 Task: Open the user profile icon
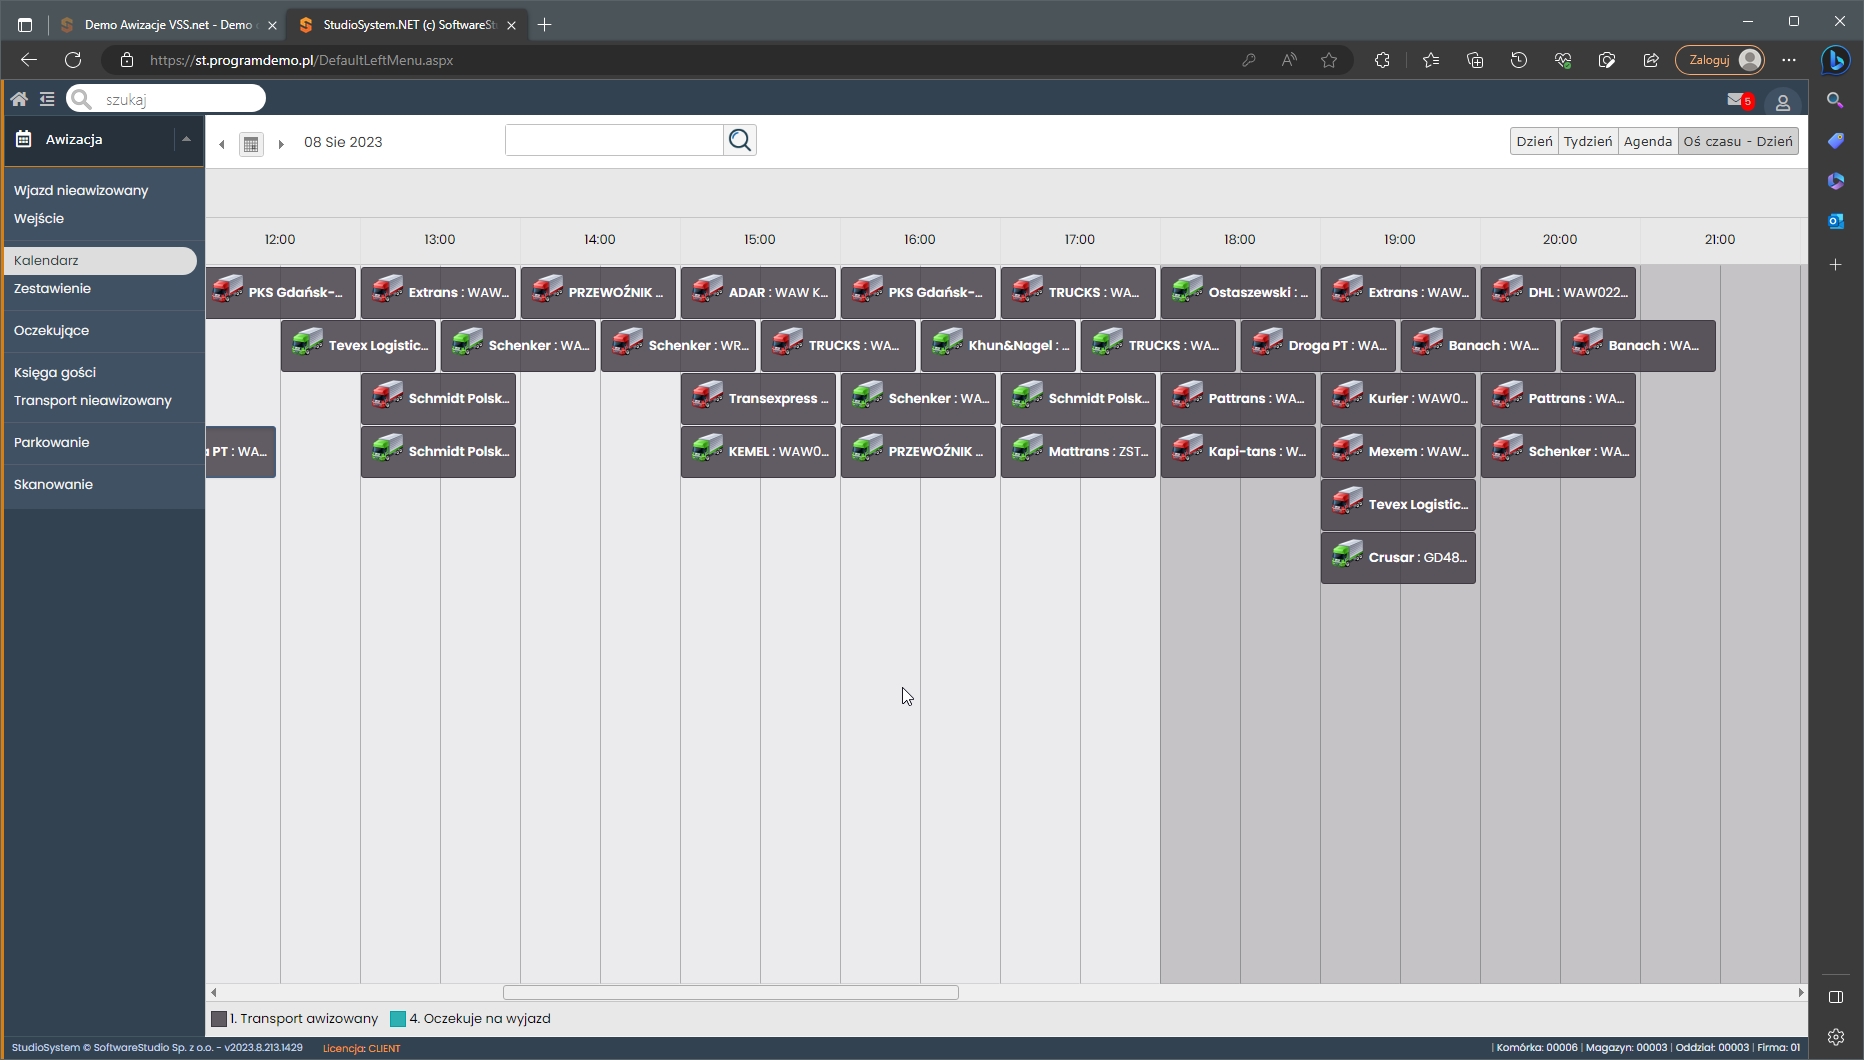coord(1782,102)
